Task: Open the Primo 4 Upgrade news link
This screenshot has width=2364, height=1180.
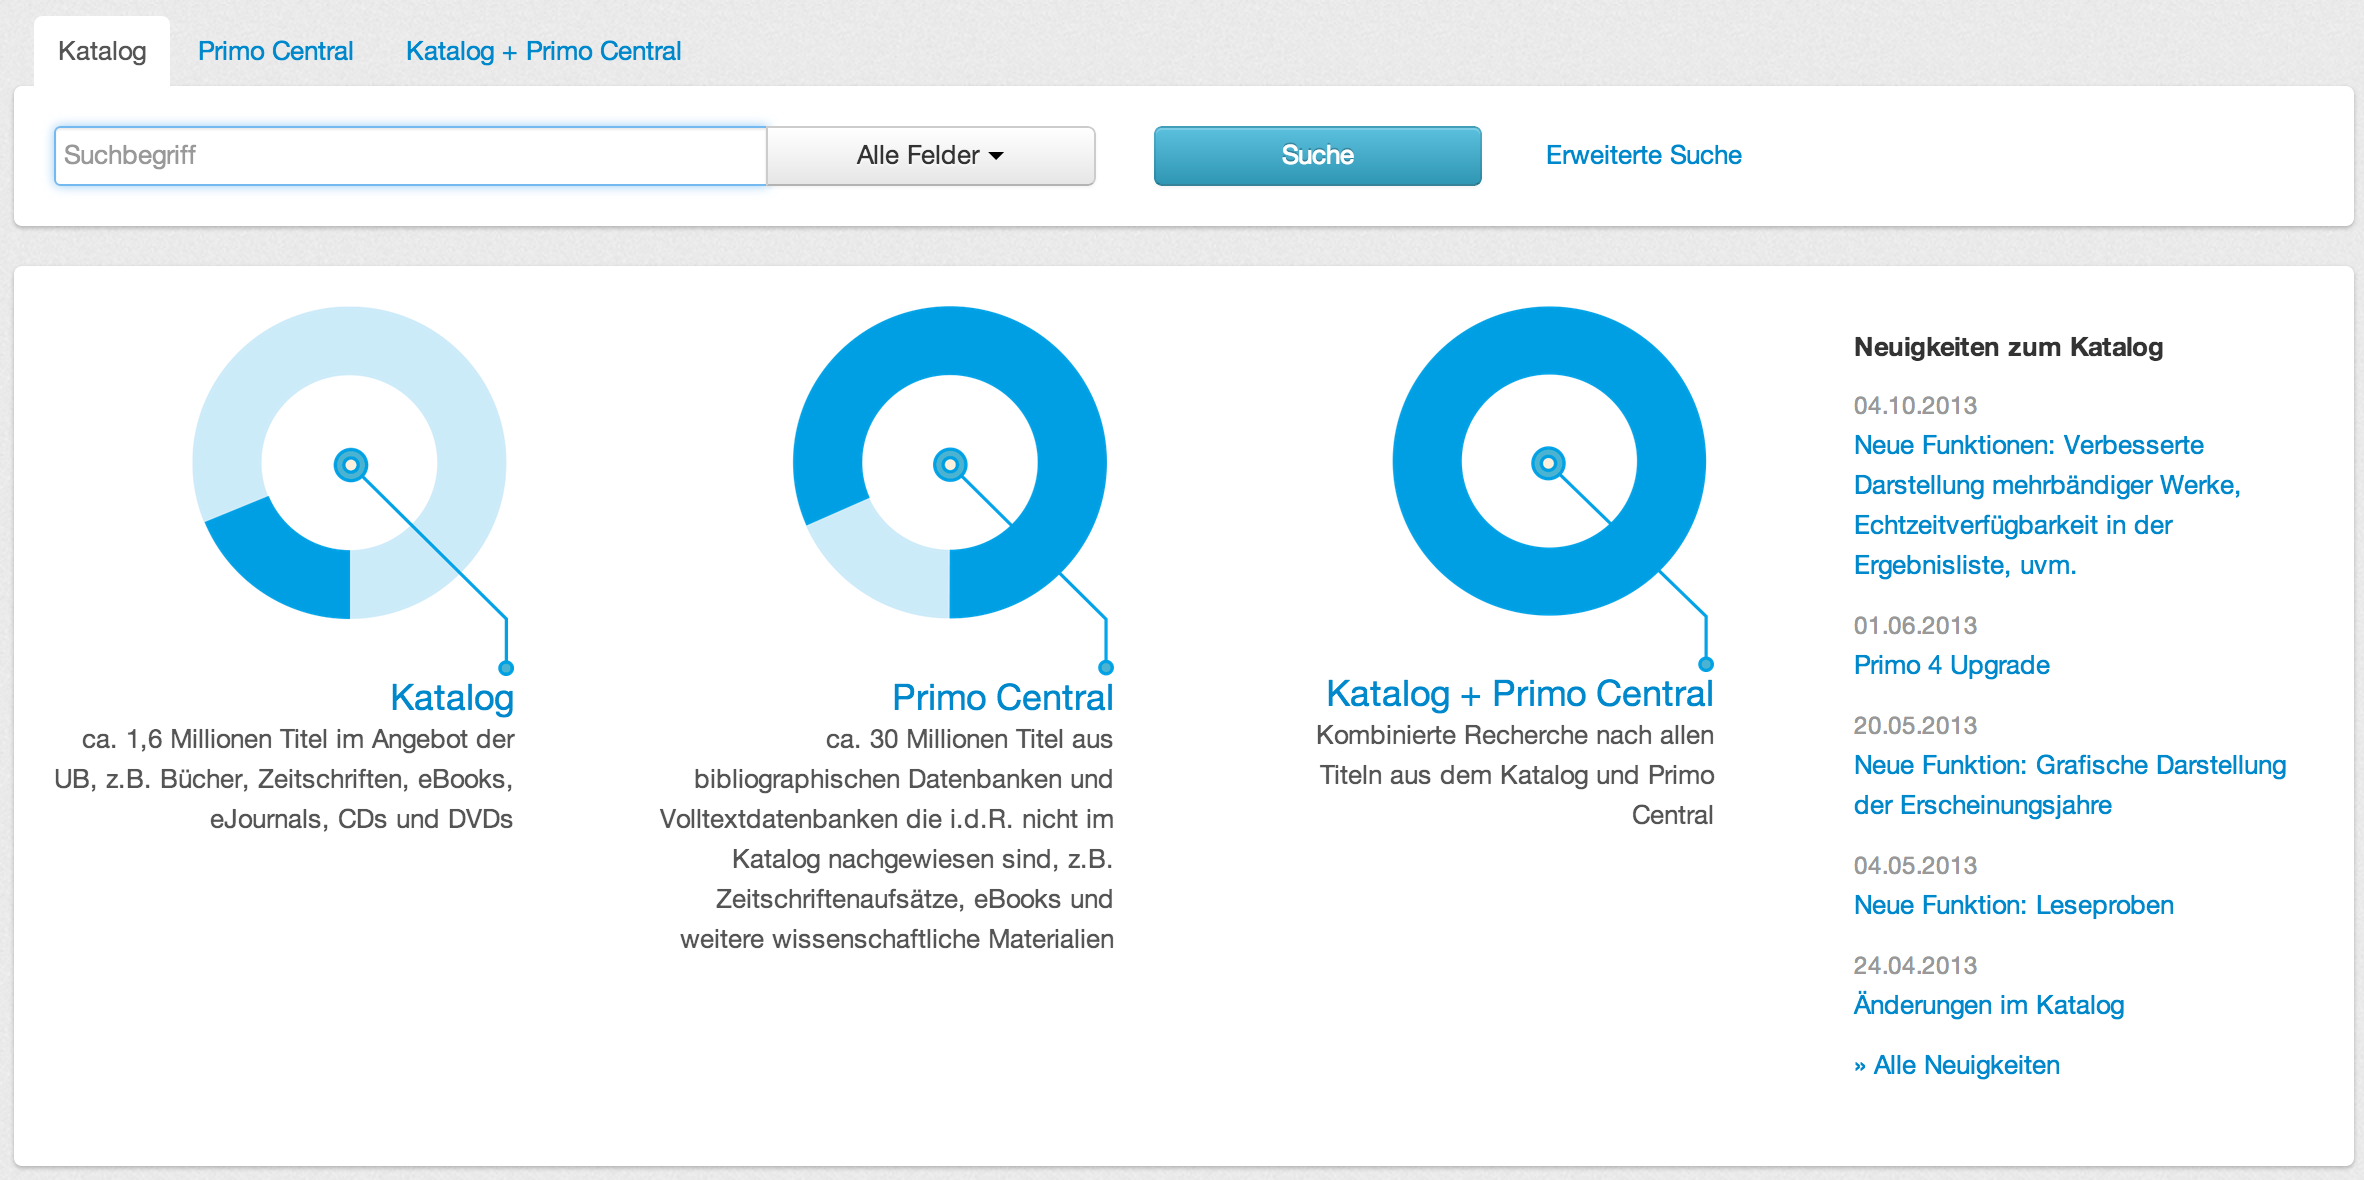Action: pyautogui.click(x=1951, y=665)
